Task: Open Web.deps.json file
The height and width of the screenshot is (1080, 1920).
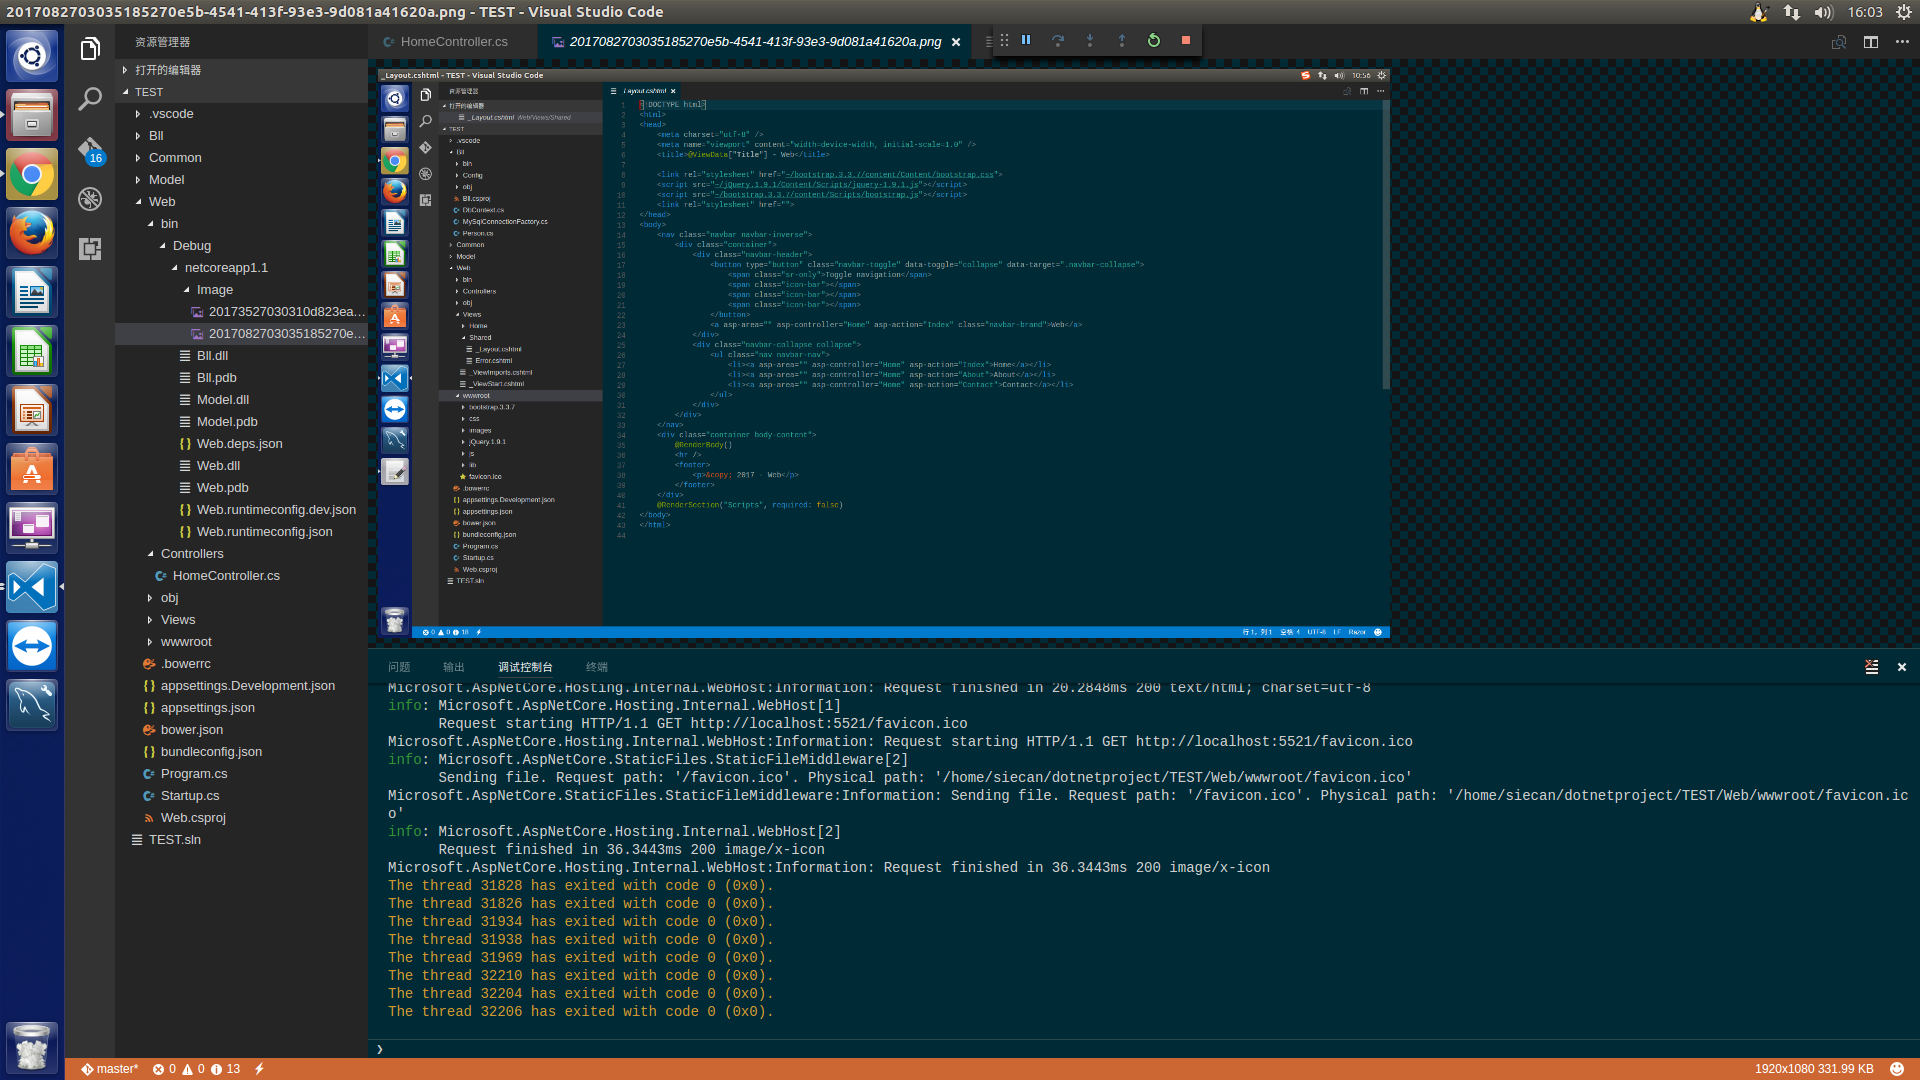Action: coord(240,444)
